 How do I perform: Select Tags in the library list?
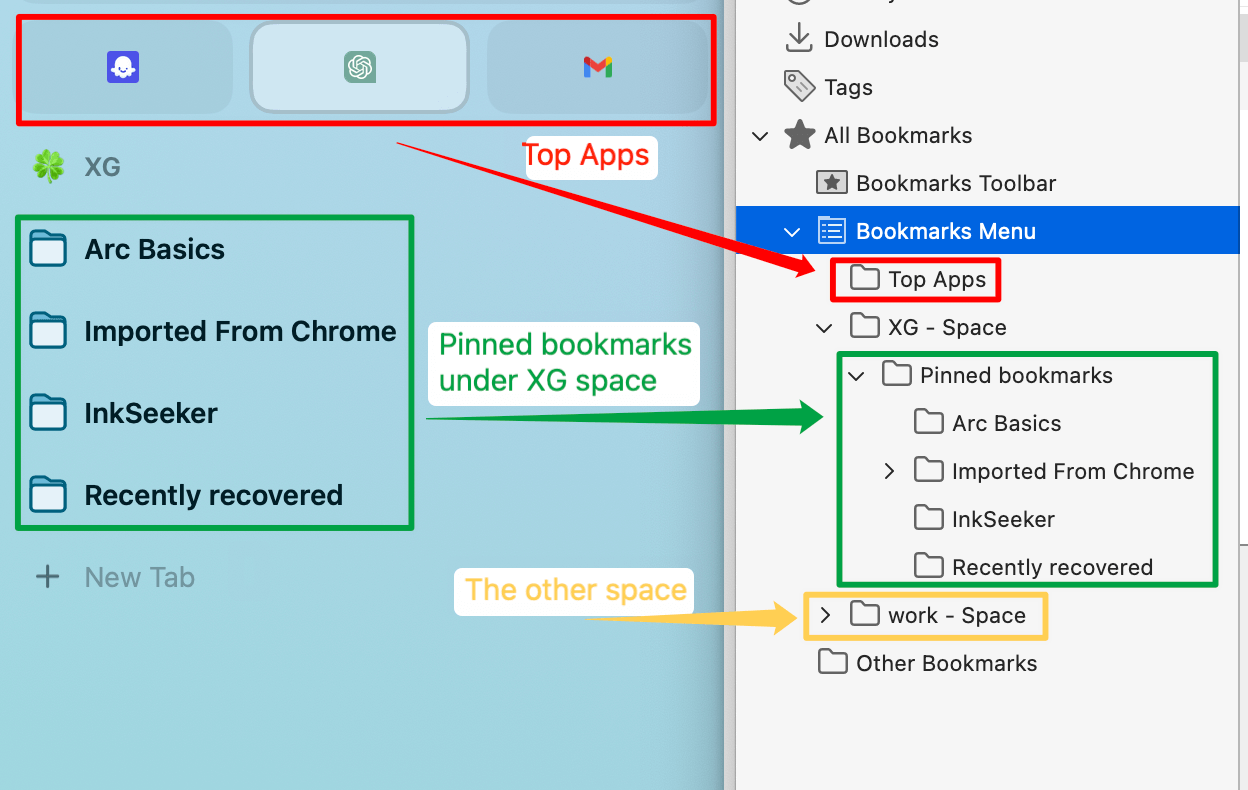(x=848, y=87)
